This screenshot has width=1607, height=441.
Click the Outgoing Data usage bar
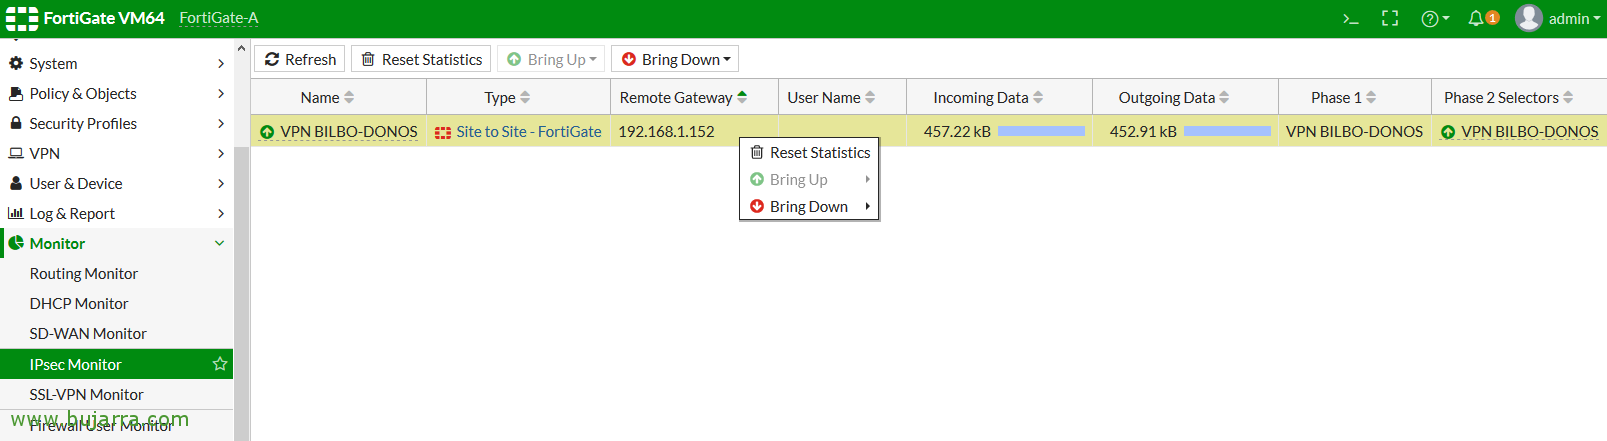[x=1227, y=131]
